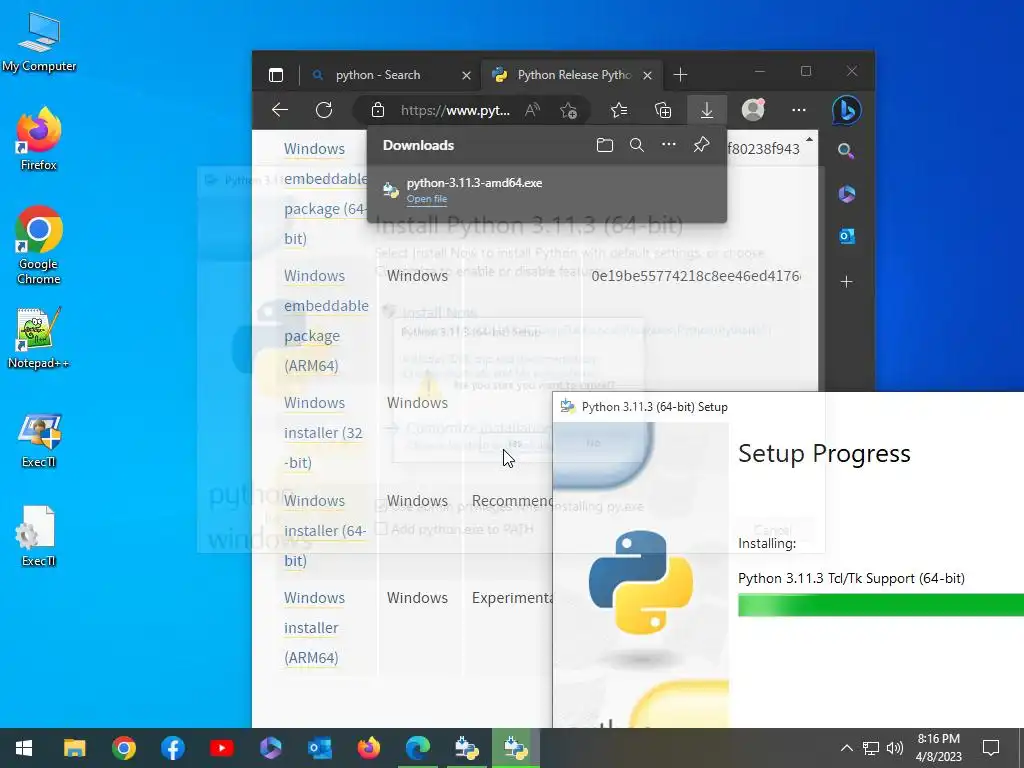Toggle Read aloud in address bar

pyautogui.click(x=532, y=110)
